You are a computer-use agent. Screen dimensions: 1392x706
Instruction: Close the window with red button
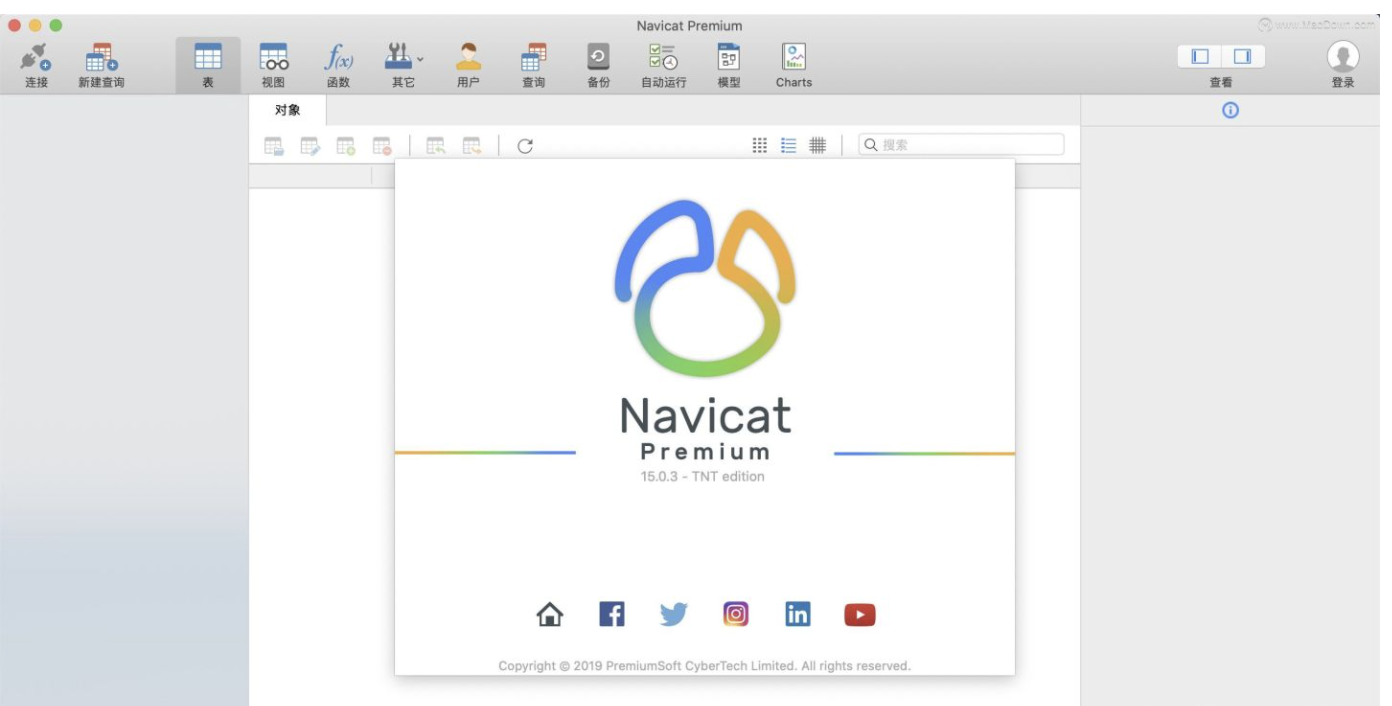[15, 25]
